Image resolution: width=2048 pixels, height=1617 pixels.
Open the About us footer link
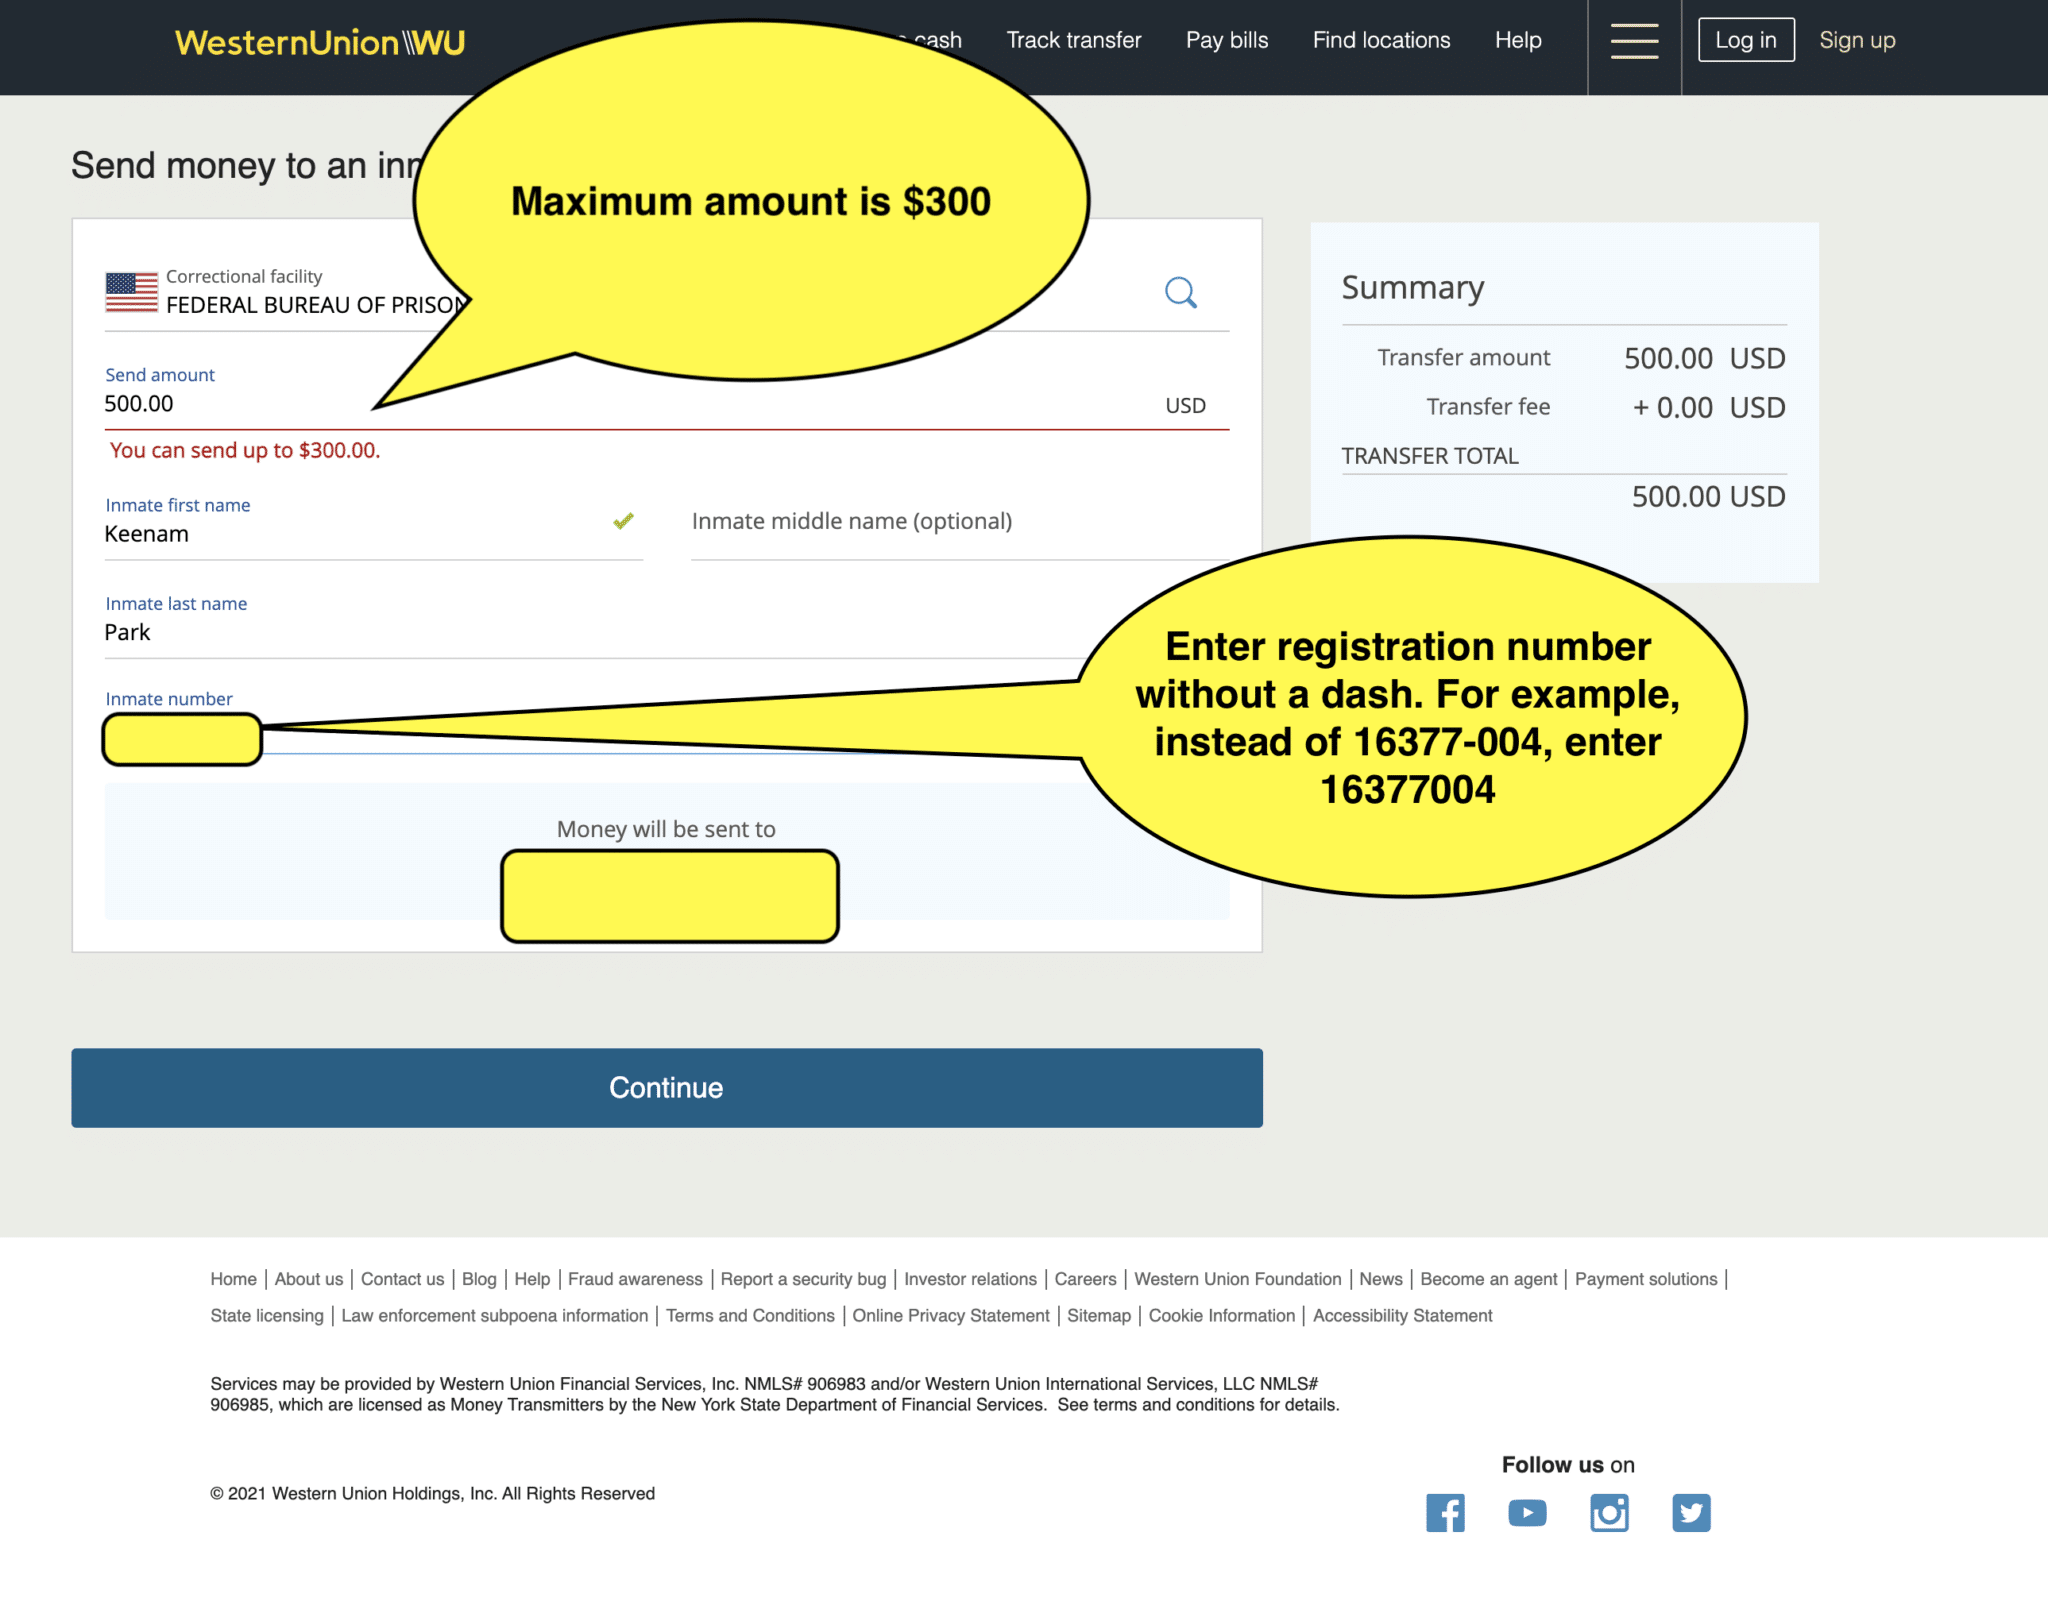pyautogui.click(x=309, y=1279)
